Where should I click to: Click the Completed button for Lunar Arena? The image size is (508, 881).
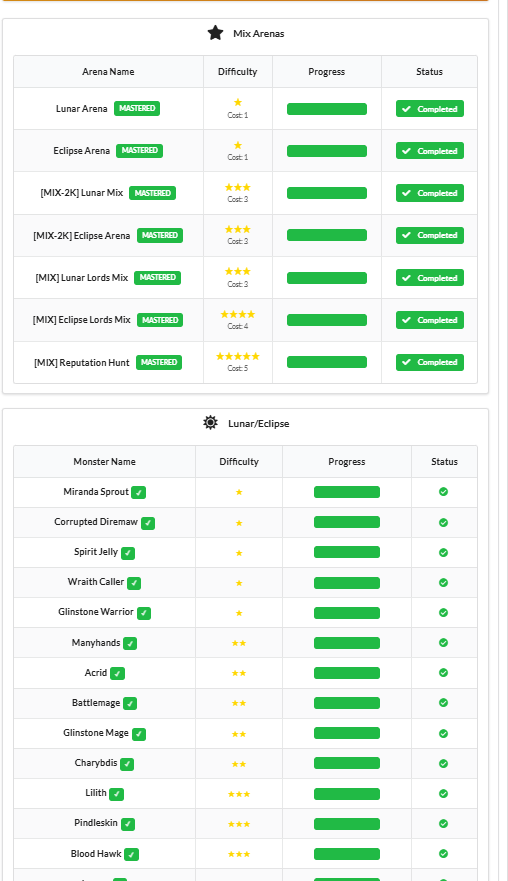tap(430, 109)
